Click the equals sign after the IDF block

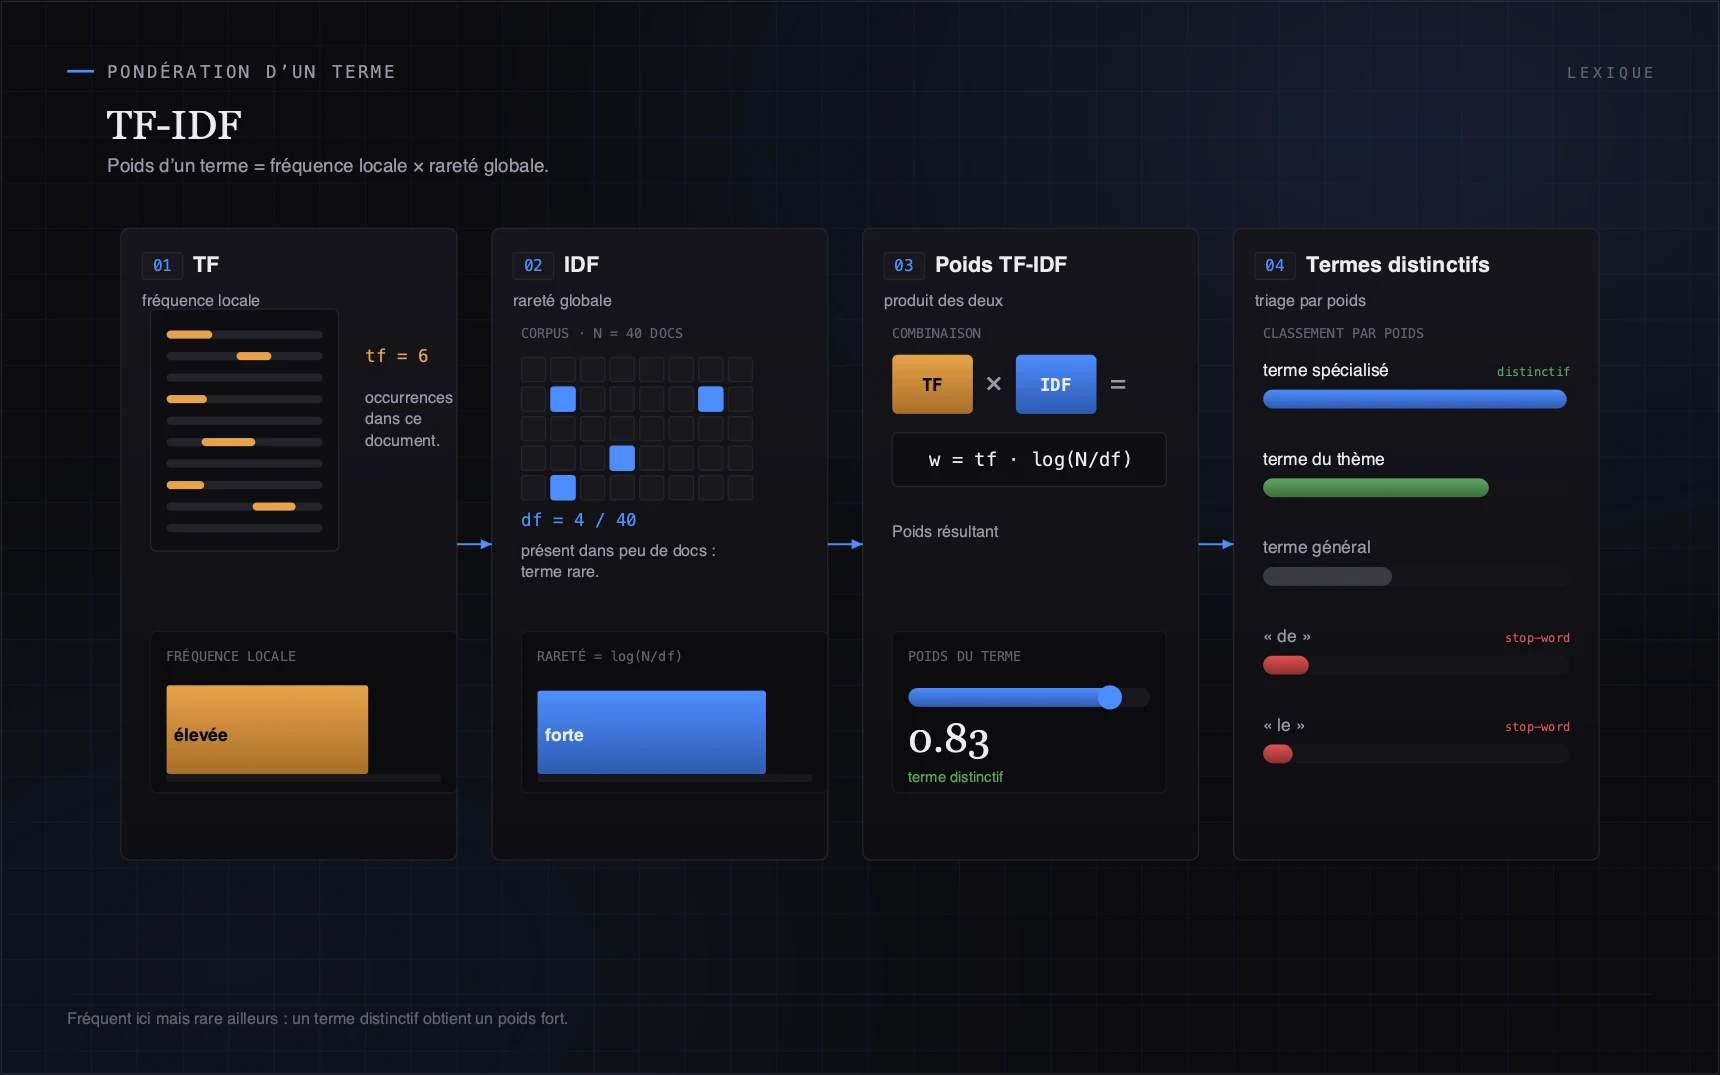click(x=1118, y=384)
